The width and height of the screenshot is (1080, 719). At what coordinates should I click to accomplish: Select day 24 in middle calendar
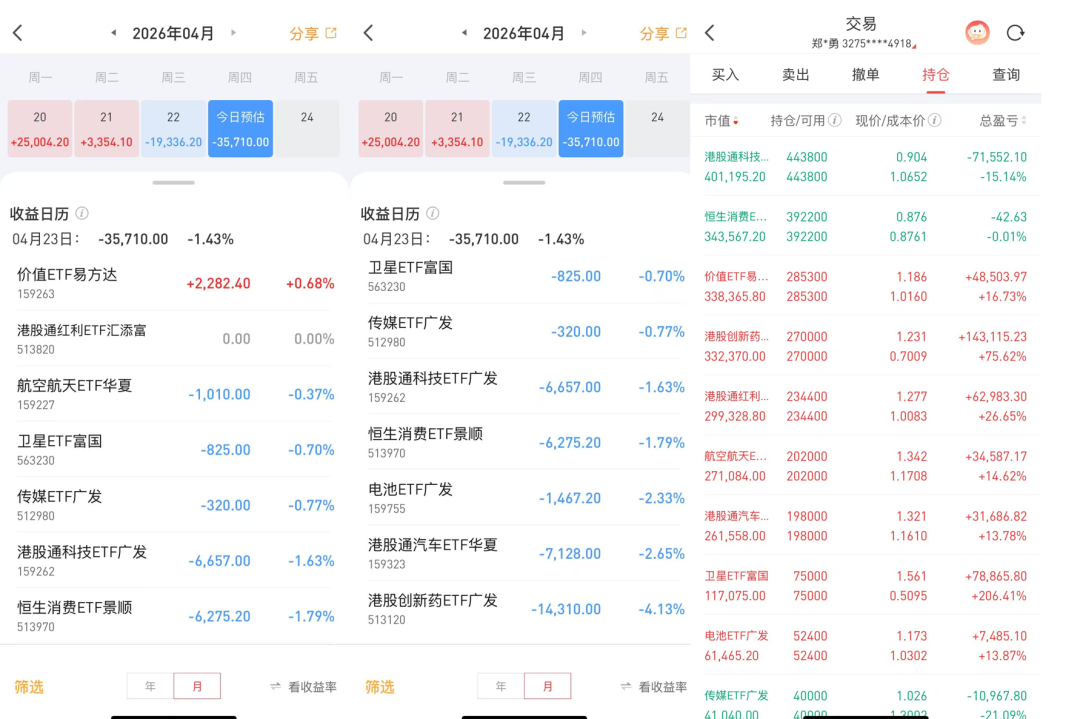pos(658,129)
